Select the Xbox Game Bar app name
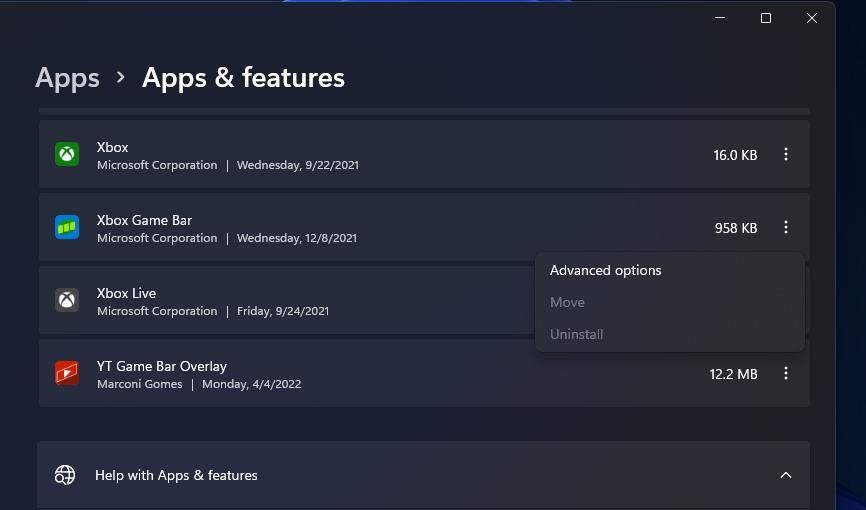This screenshot has width=866, height=510. (145, 220)
